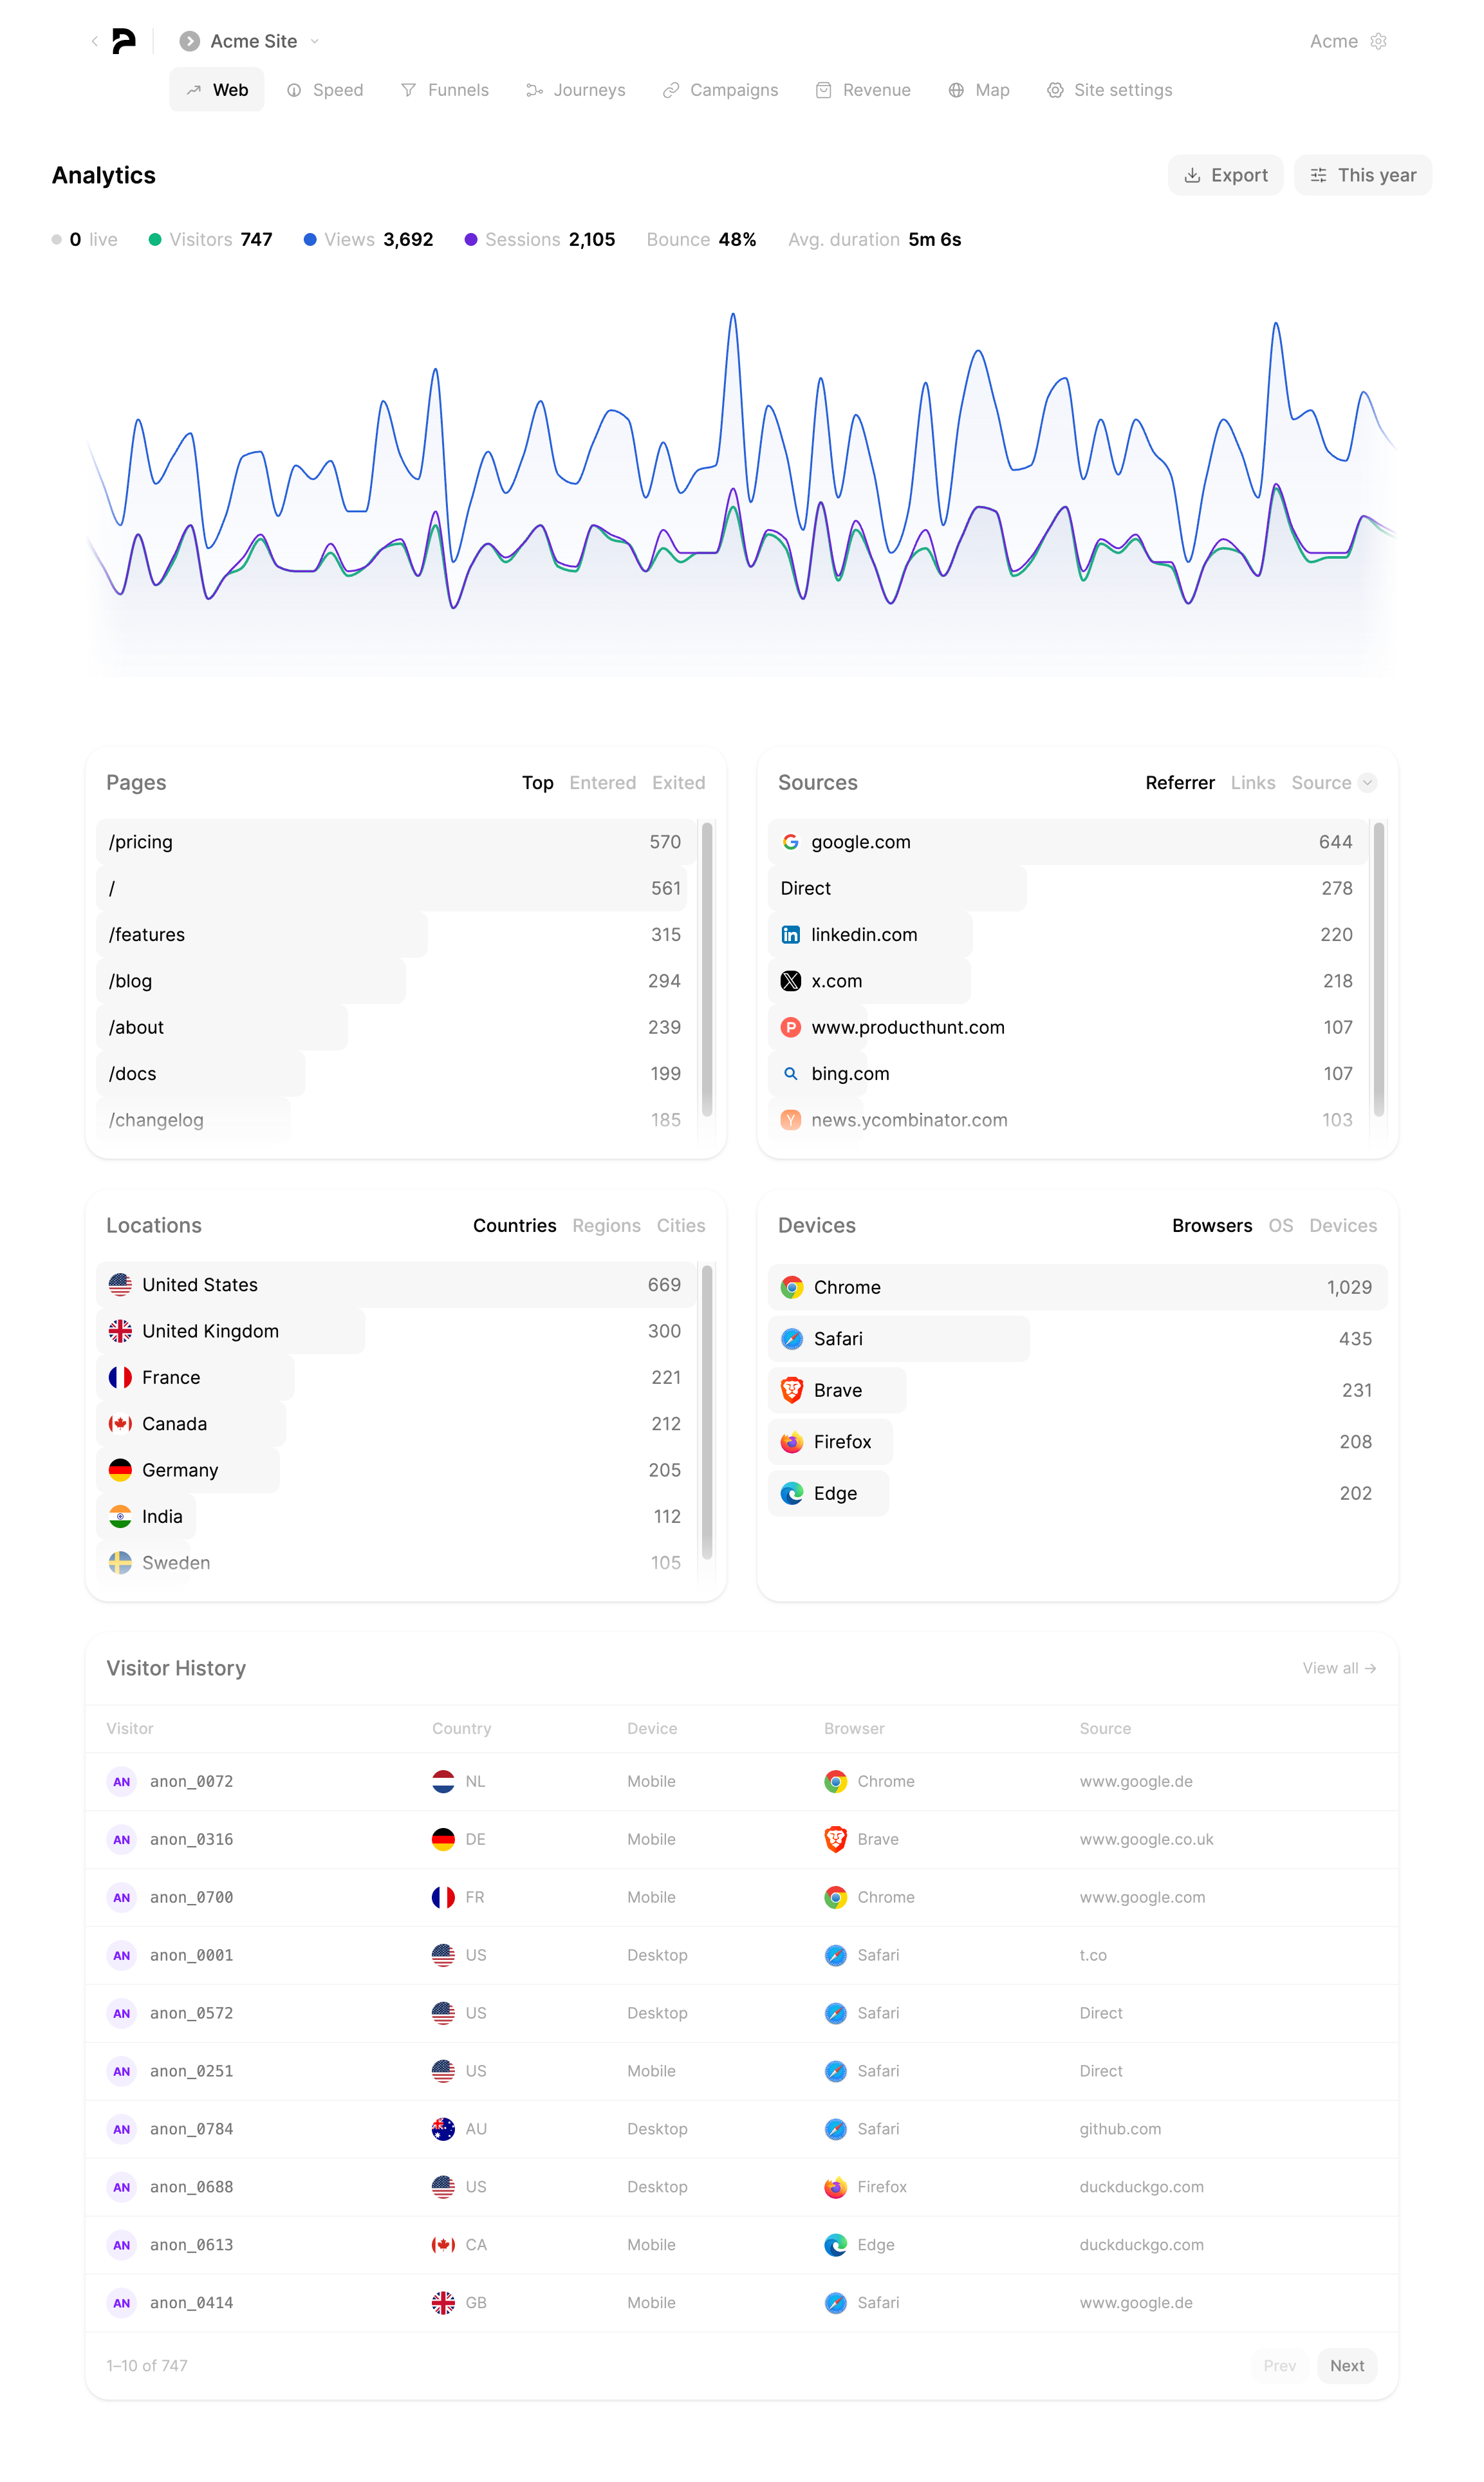1484x2482 pixels.
Task: Click the back chevron beside the logo
Action: (94, 41)
